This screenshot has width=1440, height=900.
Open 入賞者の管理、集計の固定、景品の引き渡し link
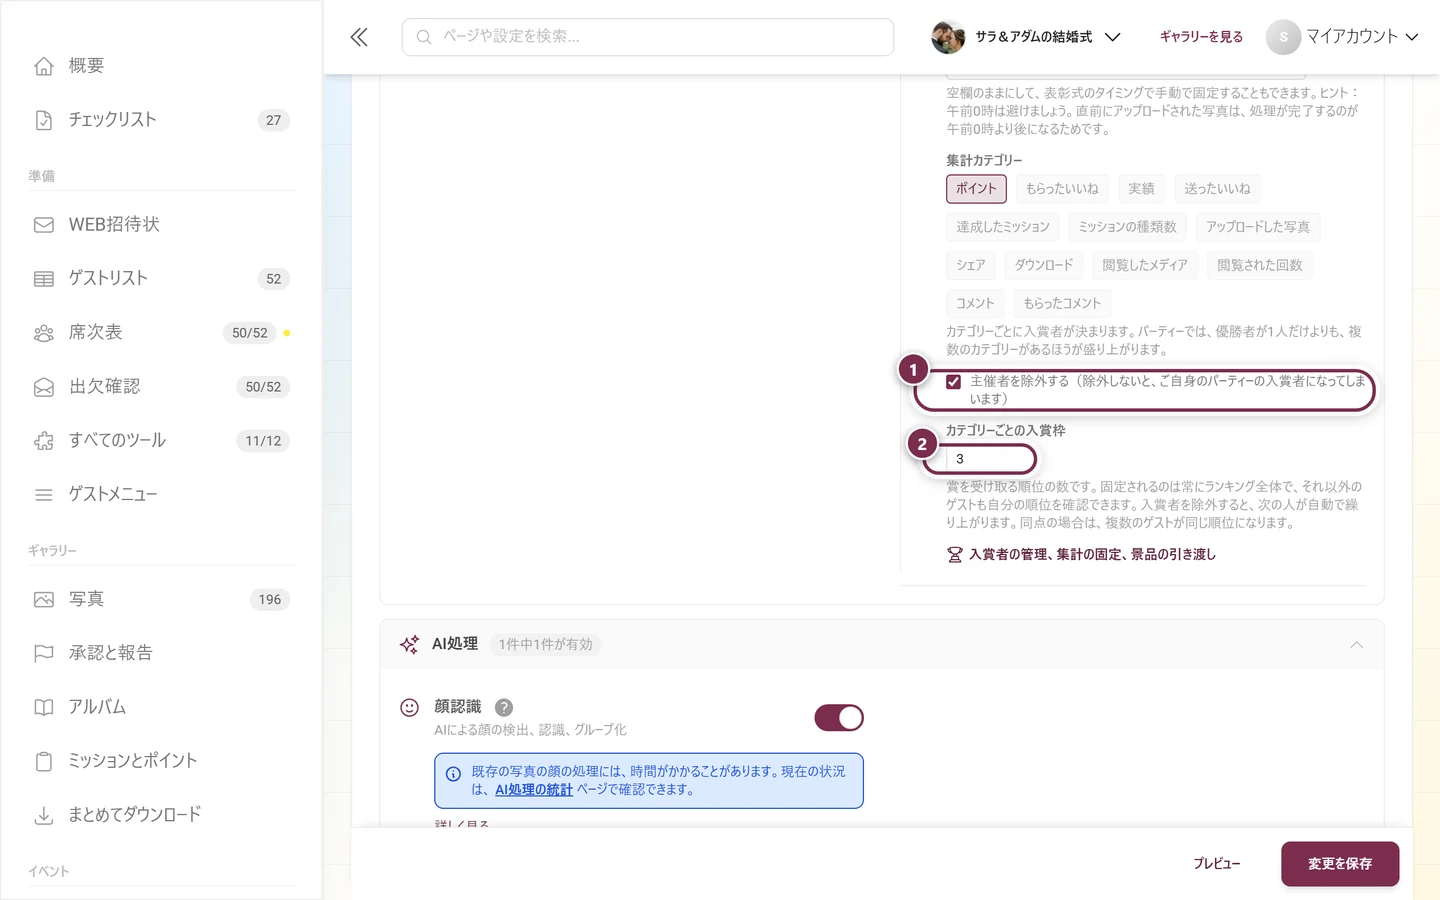tap(1081, 555)
